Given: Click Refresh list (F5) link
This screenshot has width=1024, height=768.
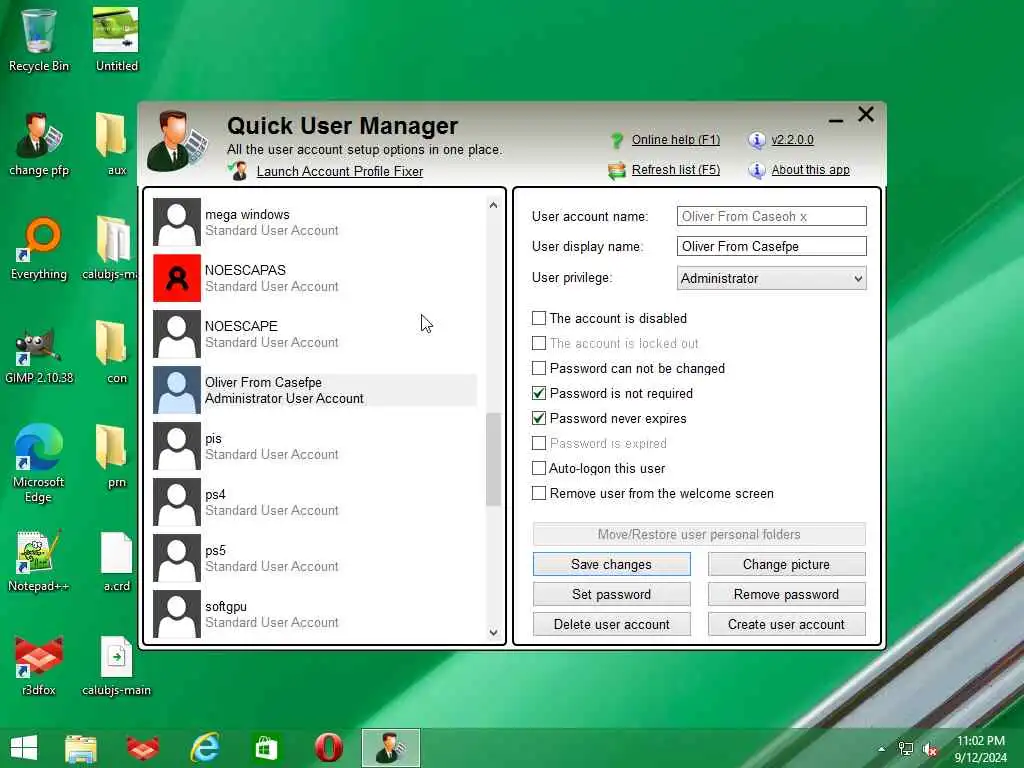Looking at the screenshot, I should click(675, 170).
